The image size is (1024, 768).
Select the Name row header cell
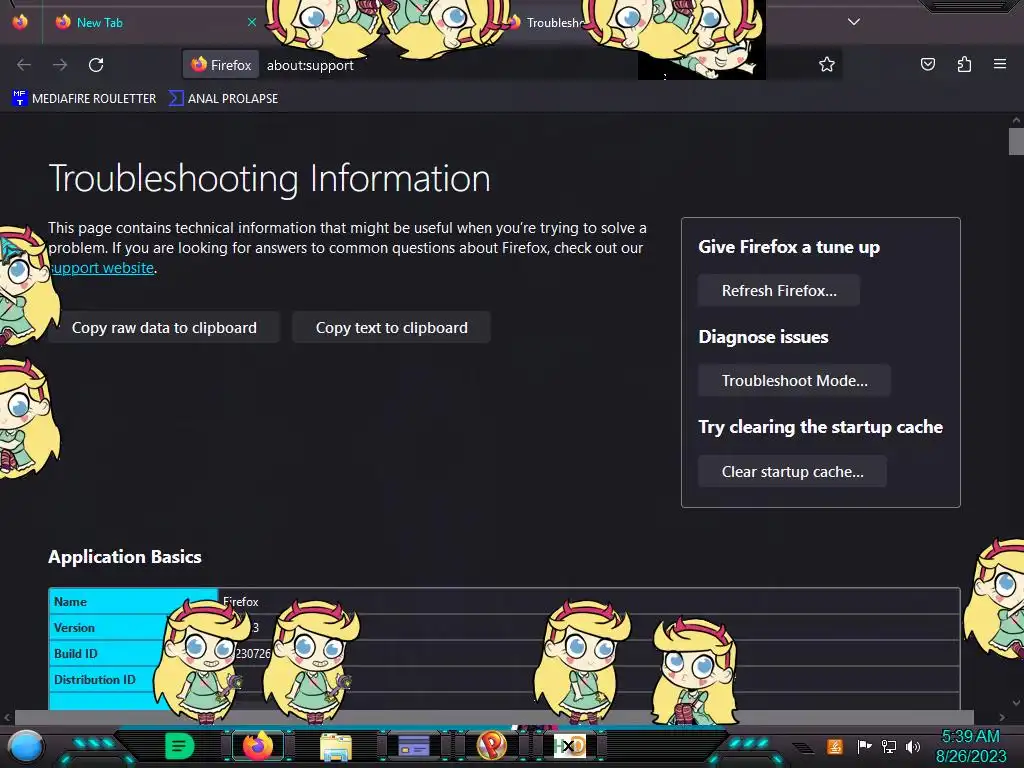point(133,601)
